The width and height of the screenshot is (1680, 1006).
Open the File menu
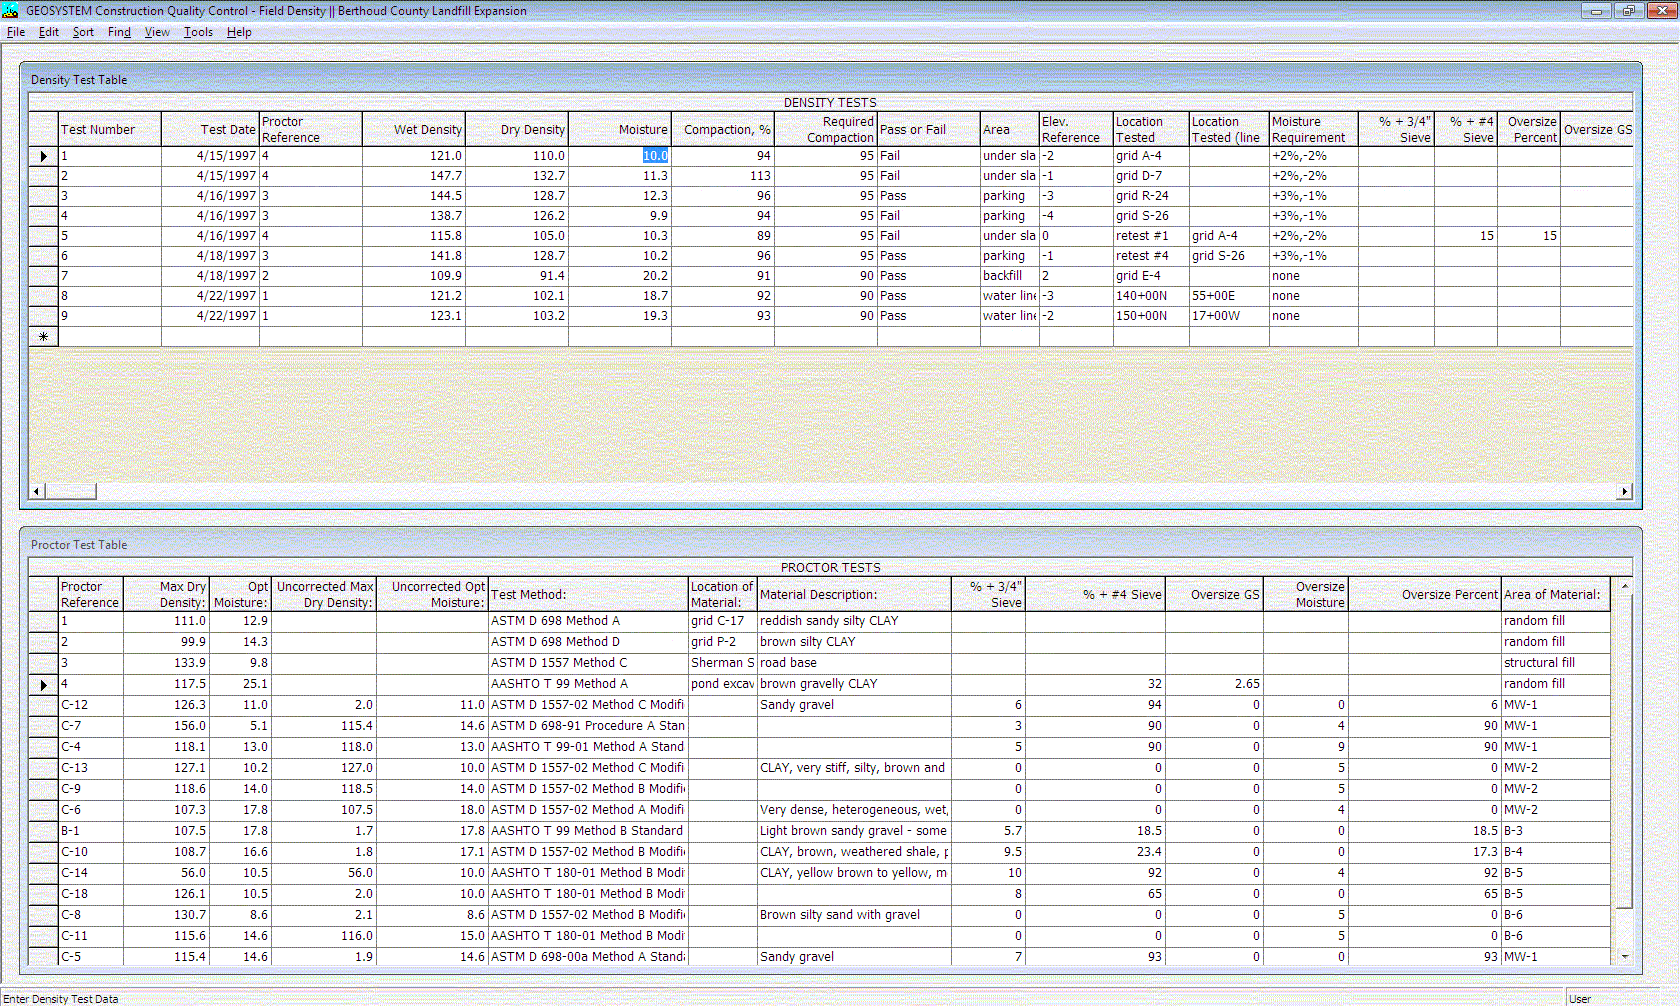click(16, 32)
